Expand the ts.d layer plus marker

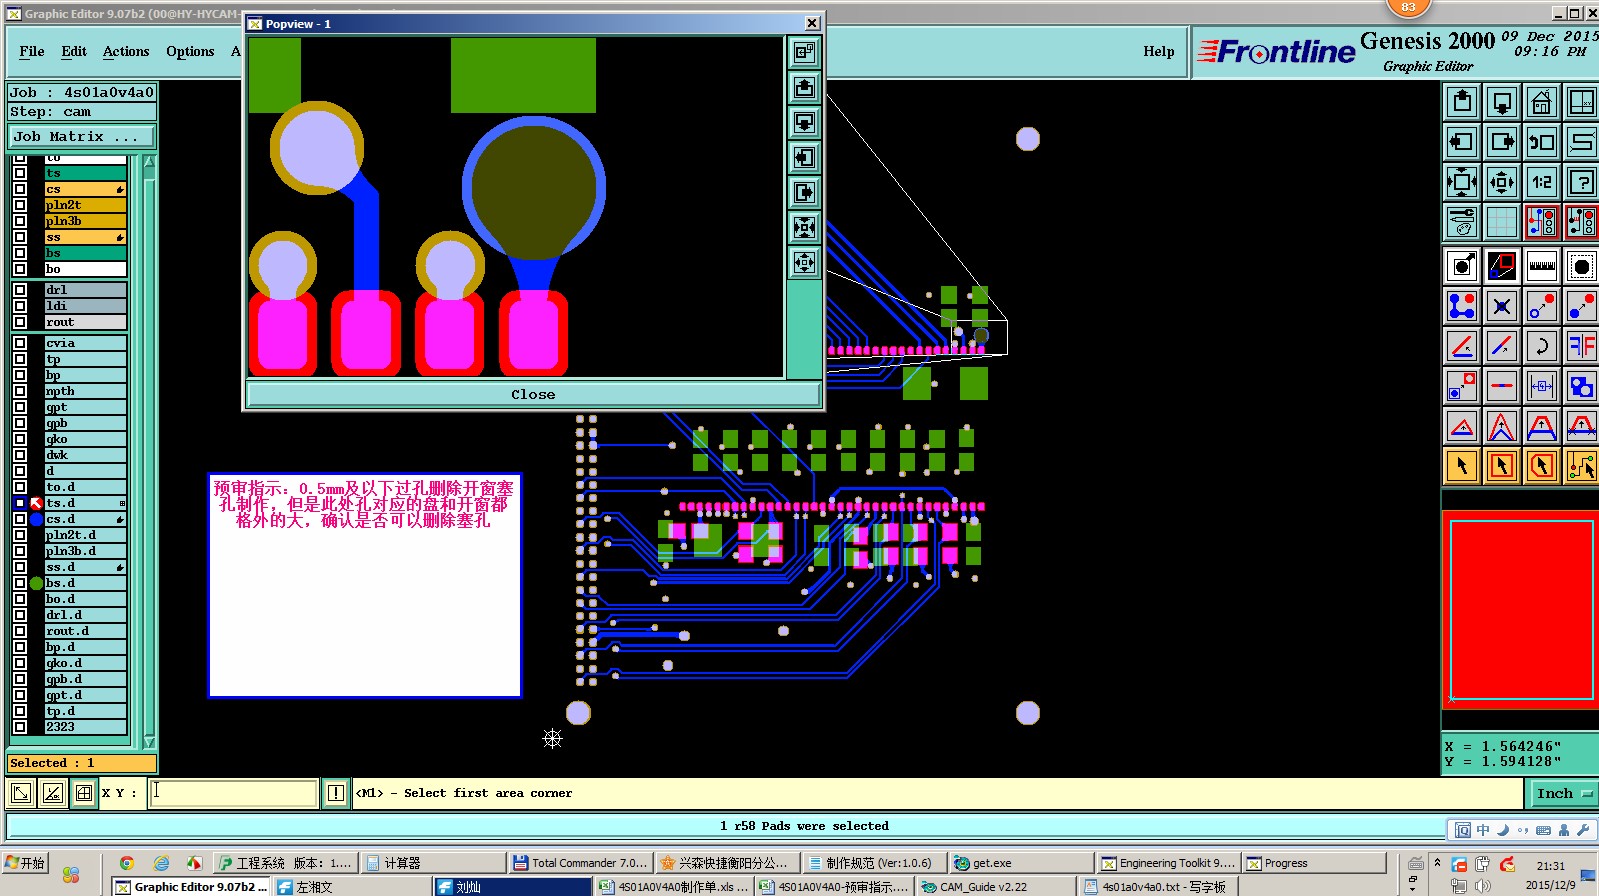122,503
